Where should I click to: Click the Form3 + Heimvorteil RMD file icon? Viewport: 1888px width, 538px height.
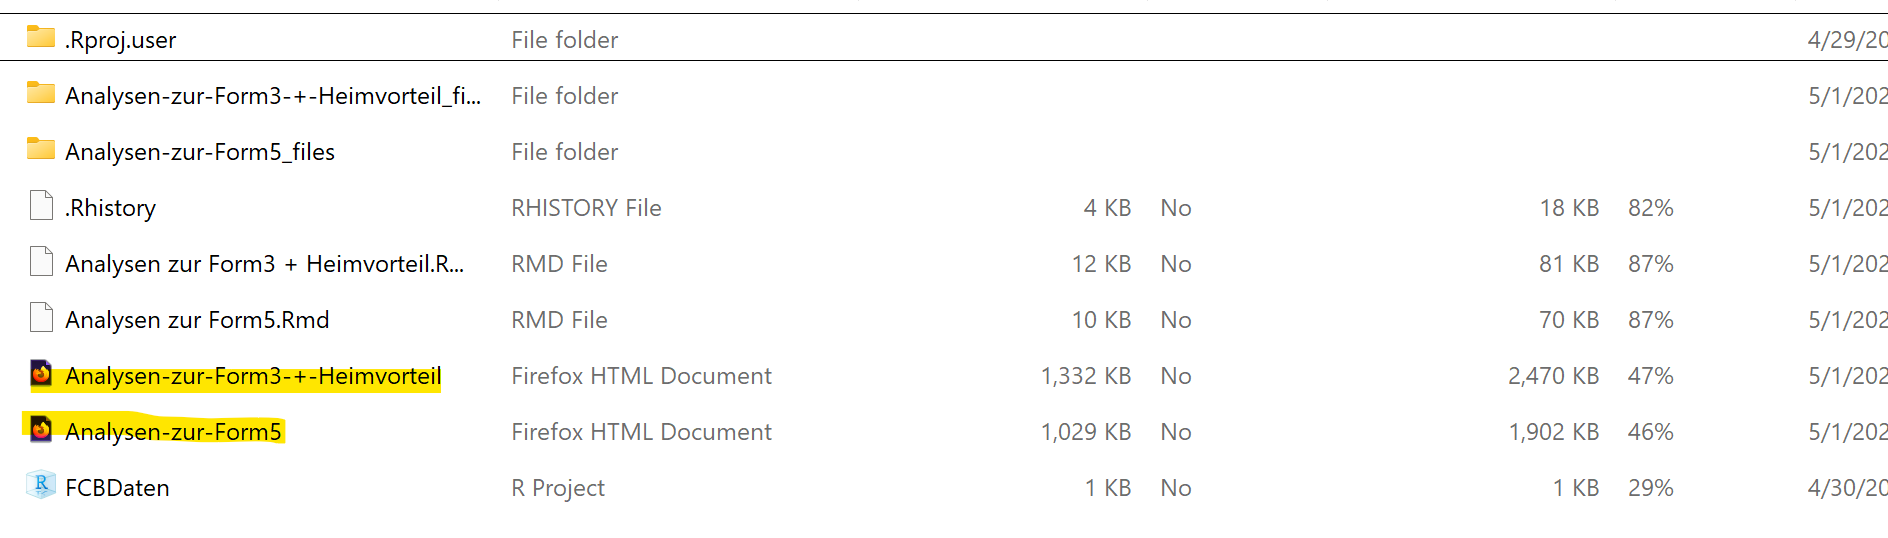pos(41,262)
